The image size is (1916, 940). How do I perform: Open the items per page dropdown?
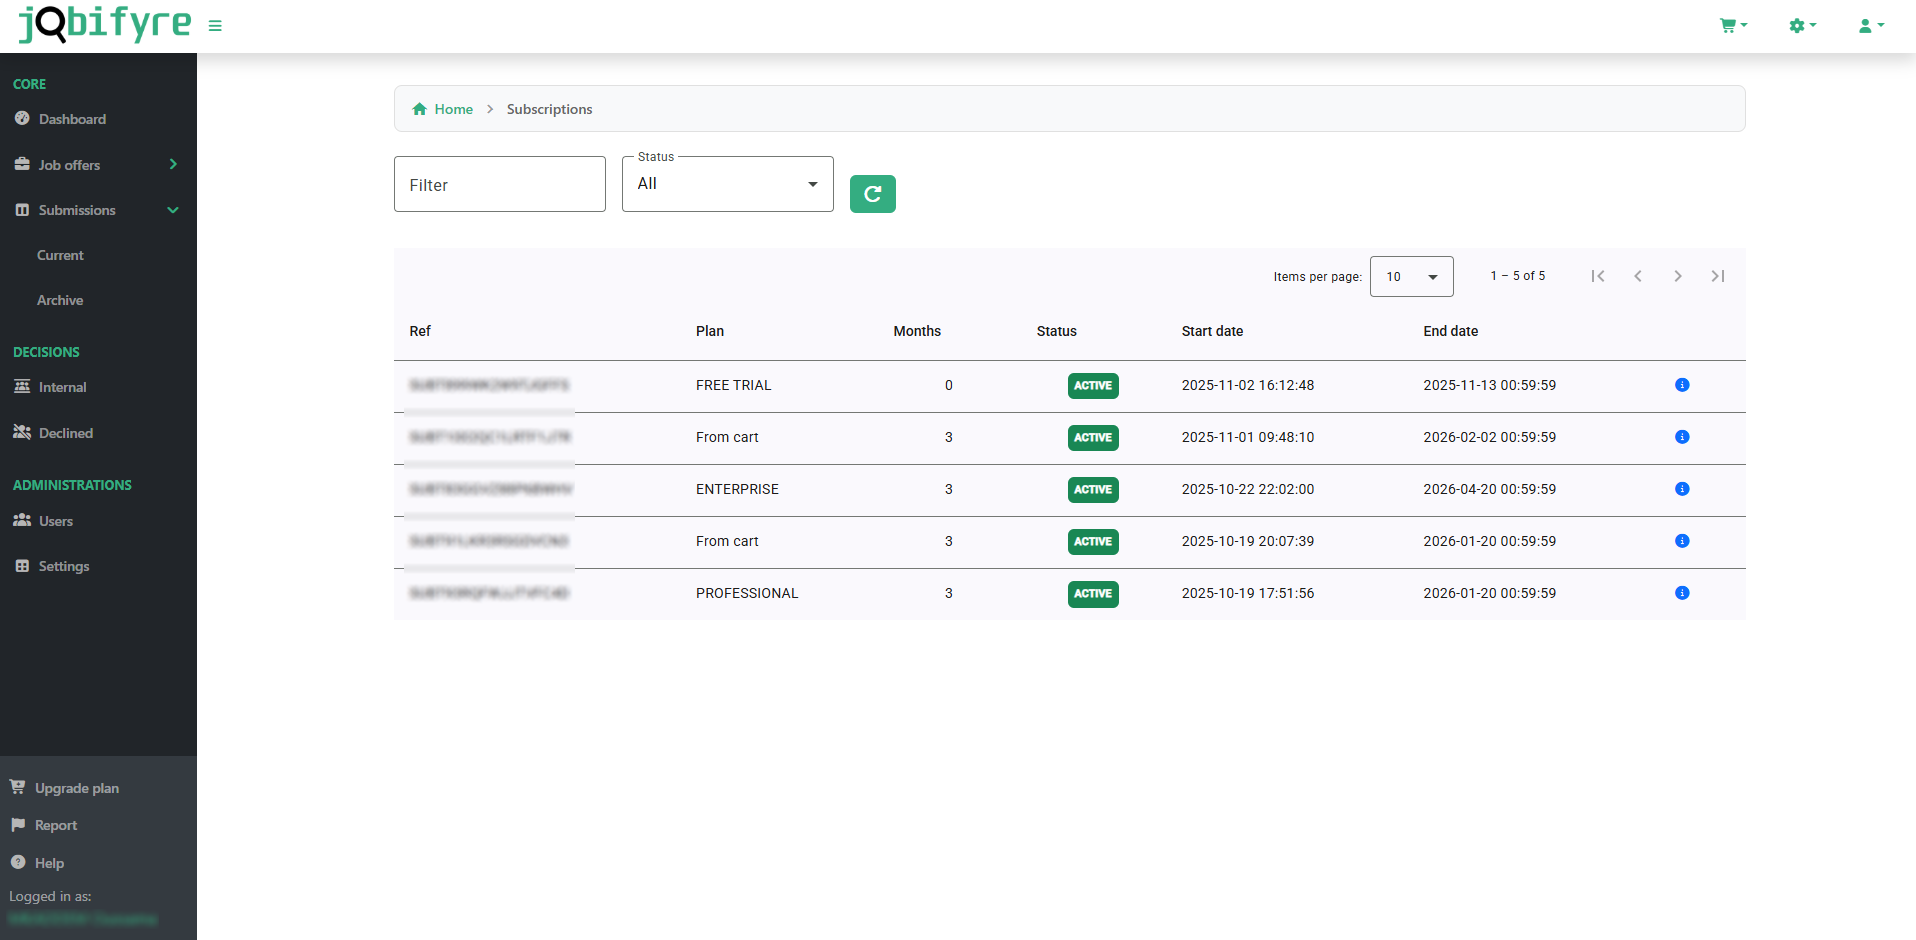1410,276
